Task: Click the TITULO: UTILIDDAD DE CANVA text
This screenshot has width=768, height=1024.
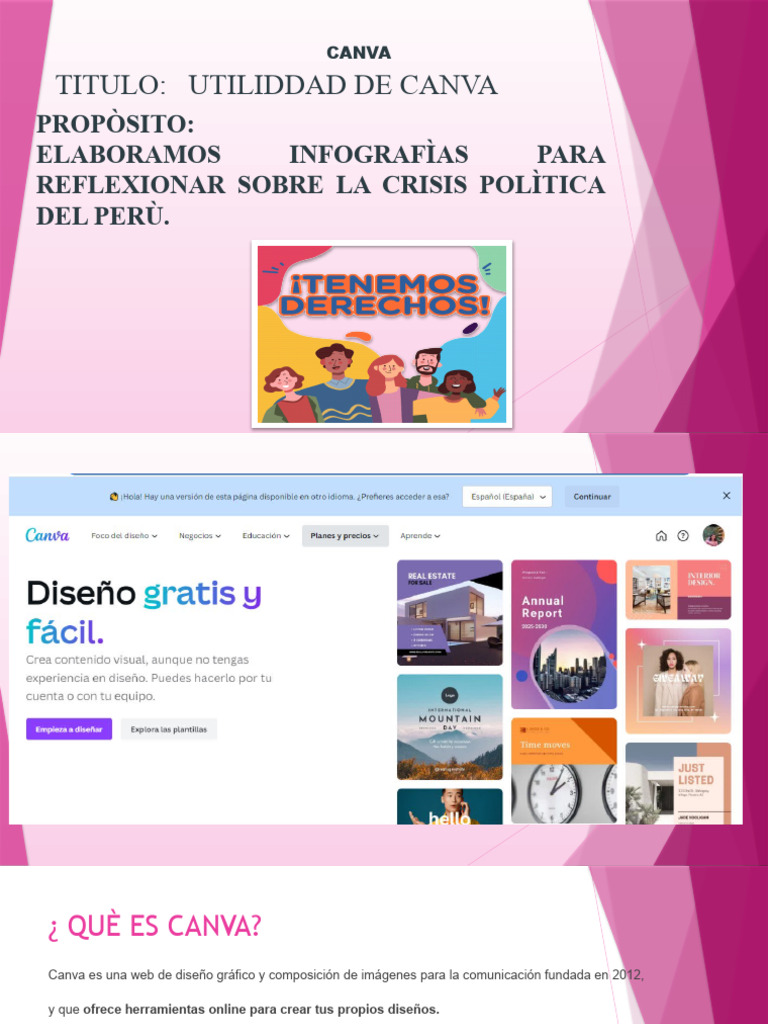Action: 276,85
